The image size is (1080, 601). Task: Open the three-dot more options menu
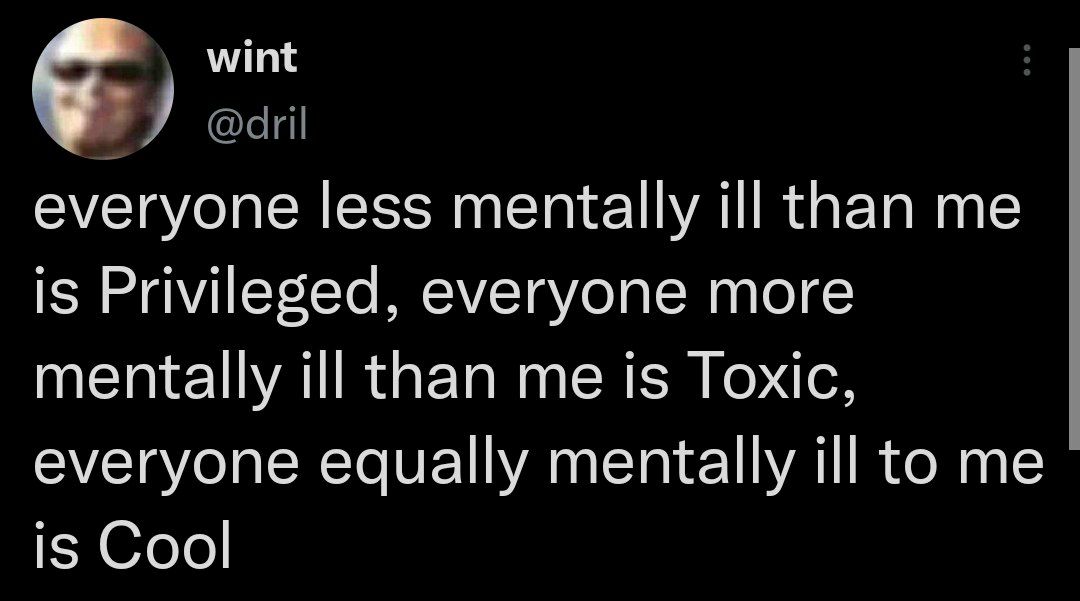[x=1024, y=62]
